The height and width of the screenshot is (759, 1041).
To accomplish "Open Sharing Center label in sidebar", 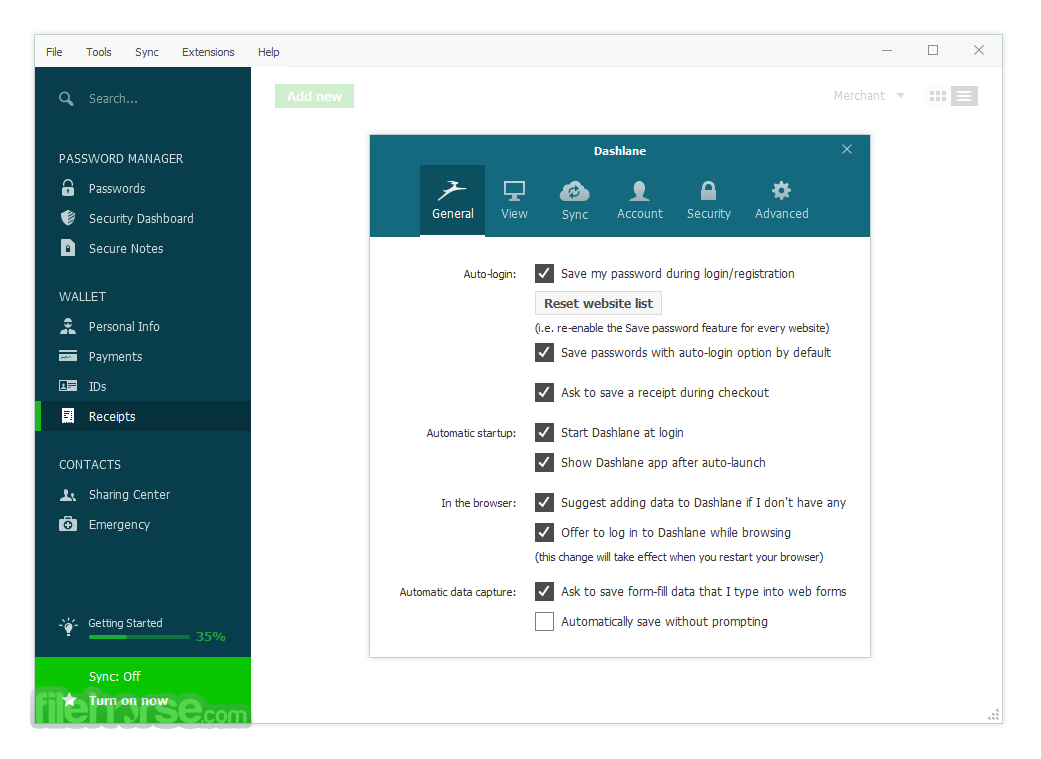I will [129, 495].
